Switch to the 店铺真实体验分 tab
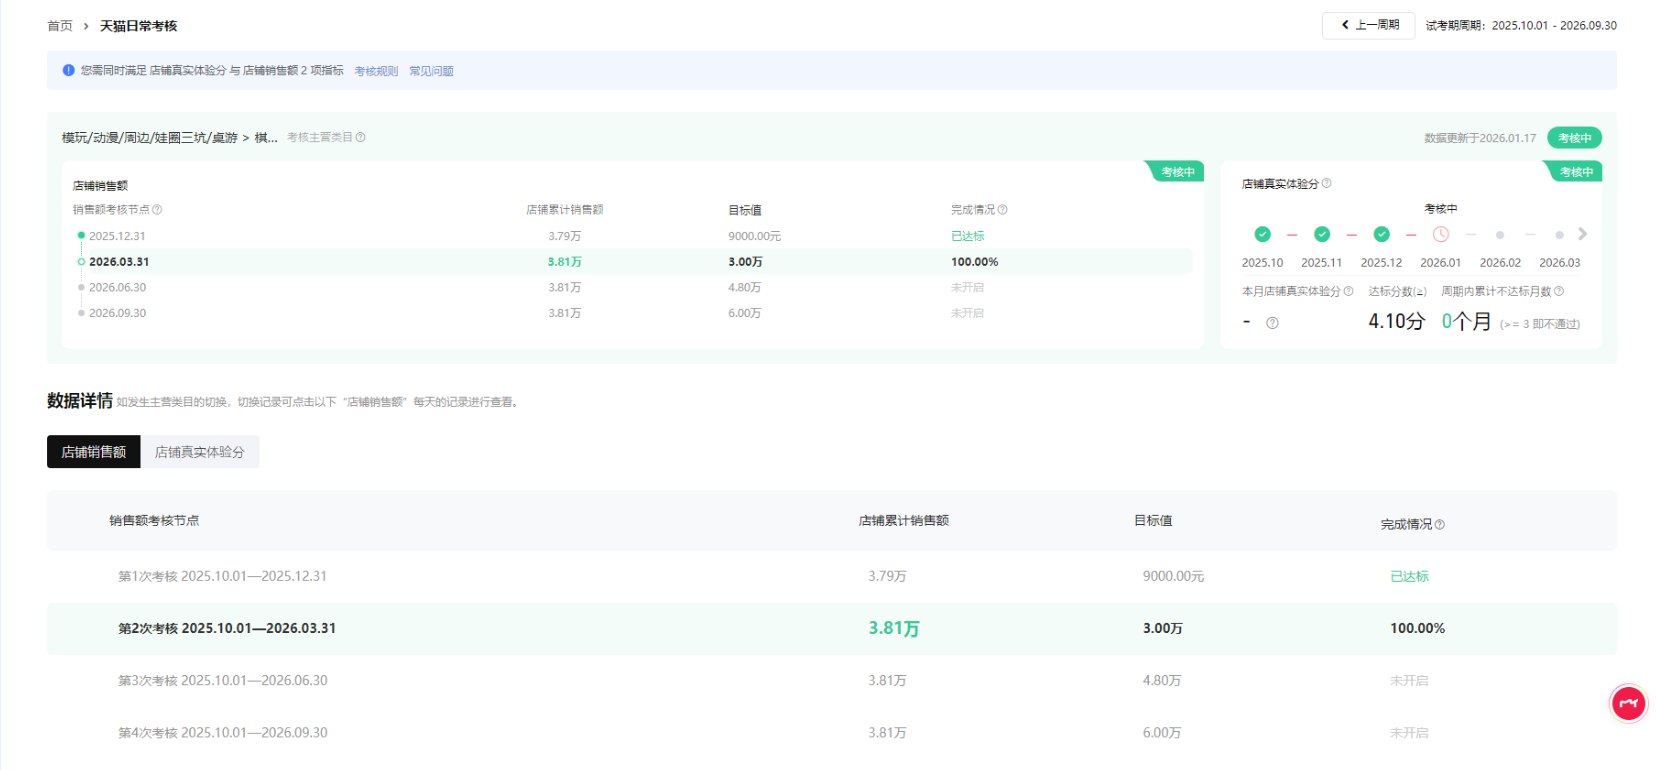Screen dimensions: 1656x770 click(x=200, y=452)
